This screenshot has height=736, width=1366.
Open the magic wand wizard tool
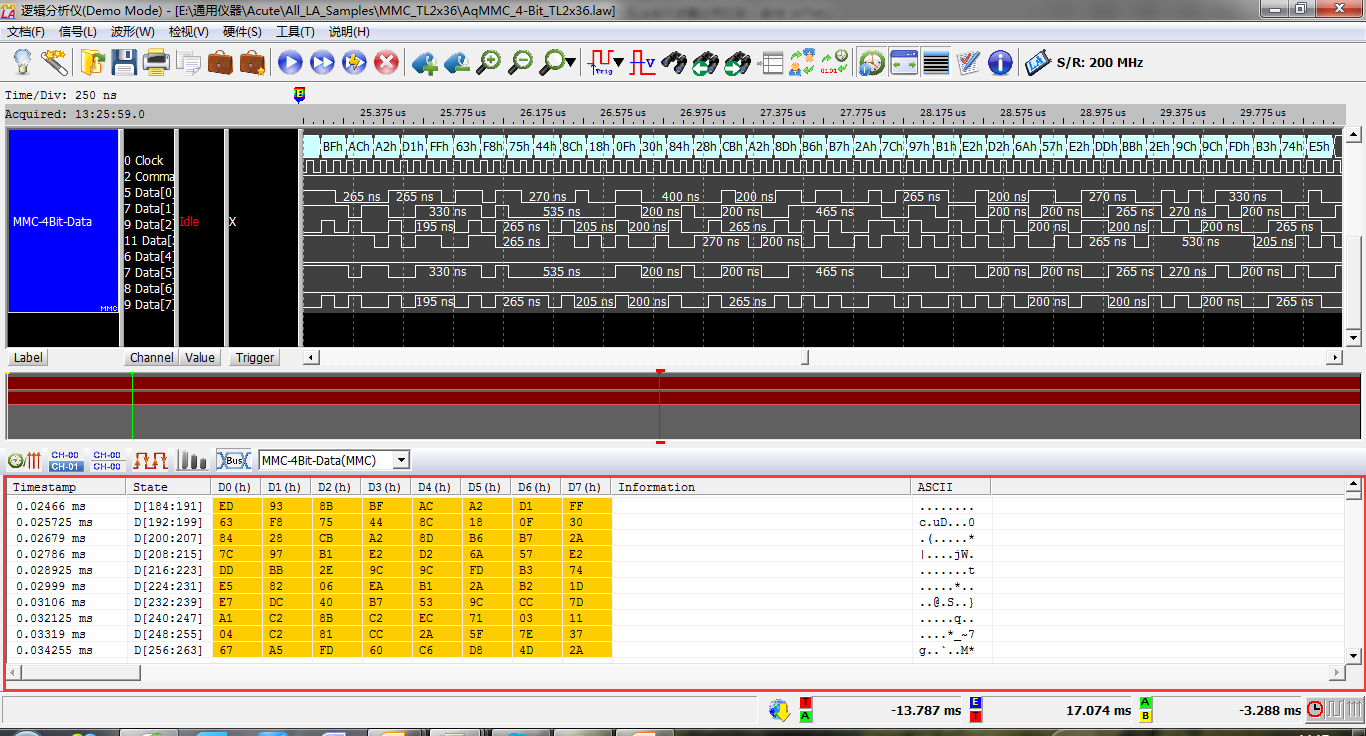coord(54,62)
